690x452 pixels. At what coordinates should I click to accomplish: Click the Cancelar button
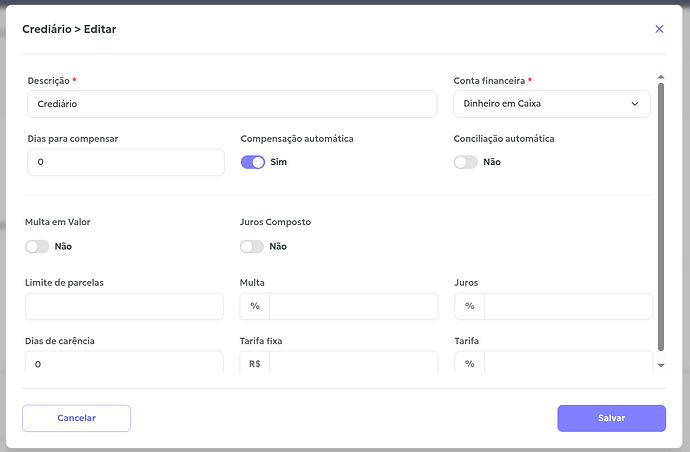77,418
